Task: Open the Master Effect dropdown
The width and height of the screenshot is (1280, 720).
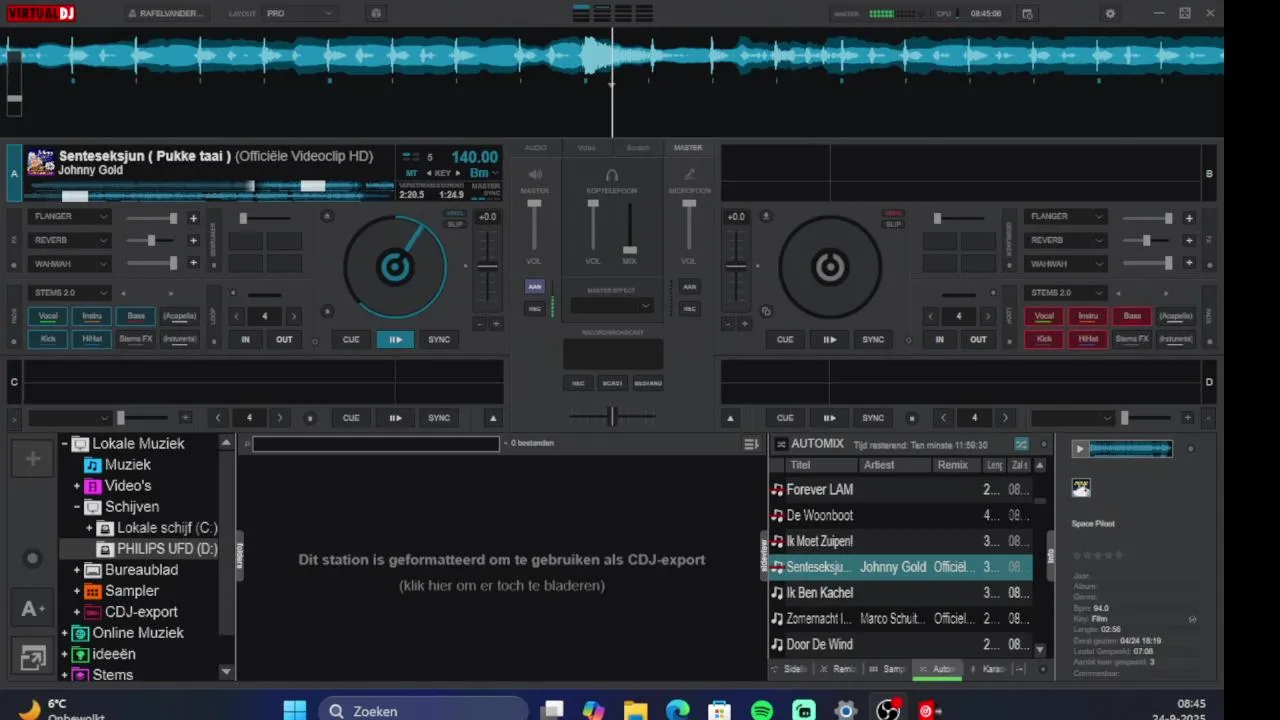Action: pos(612,306)
